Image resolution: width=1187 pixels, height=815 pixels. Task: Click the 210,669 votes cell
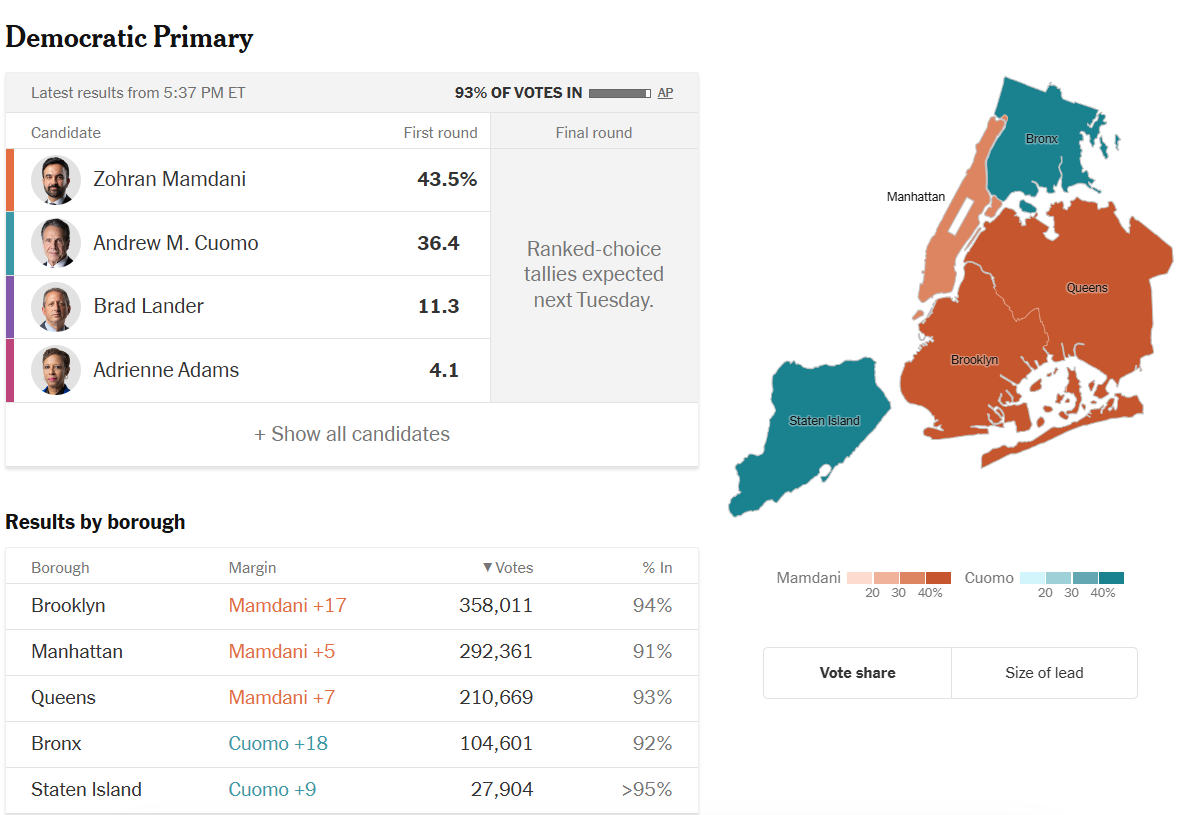point(496,698)
